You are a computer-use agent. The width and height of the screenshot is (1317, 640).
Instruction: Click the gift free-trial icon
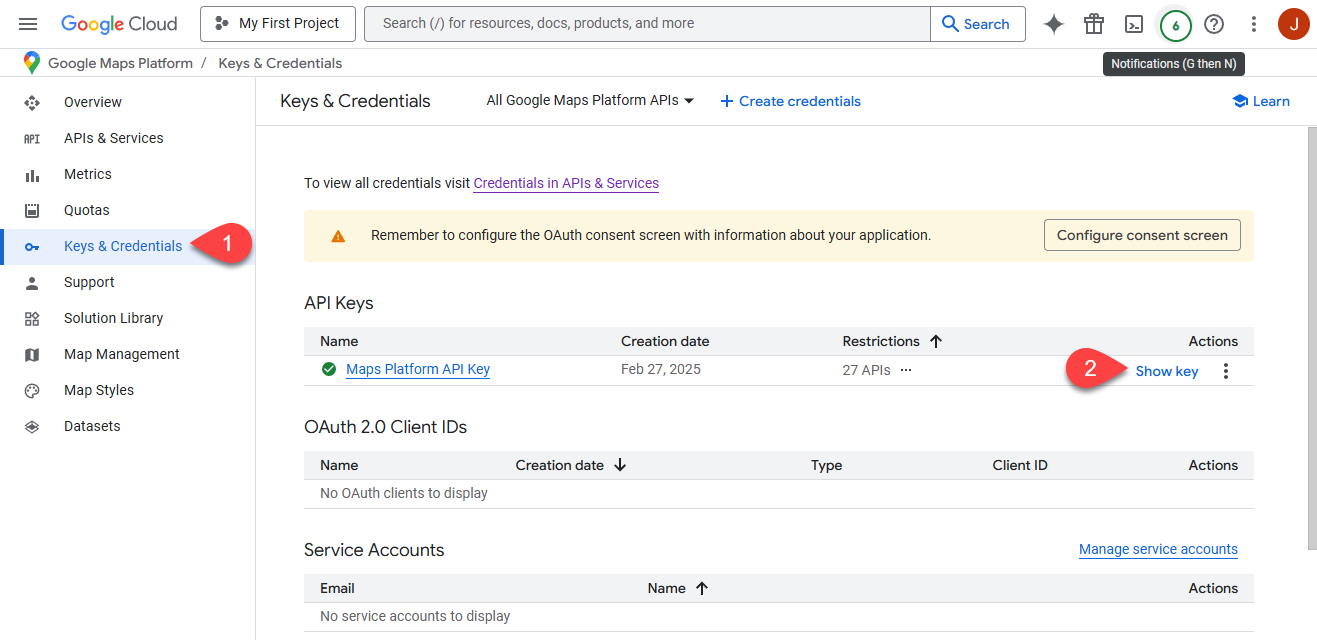click(x=1094, y=24)
